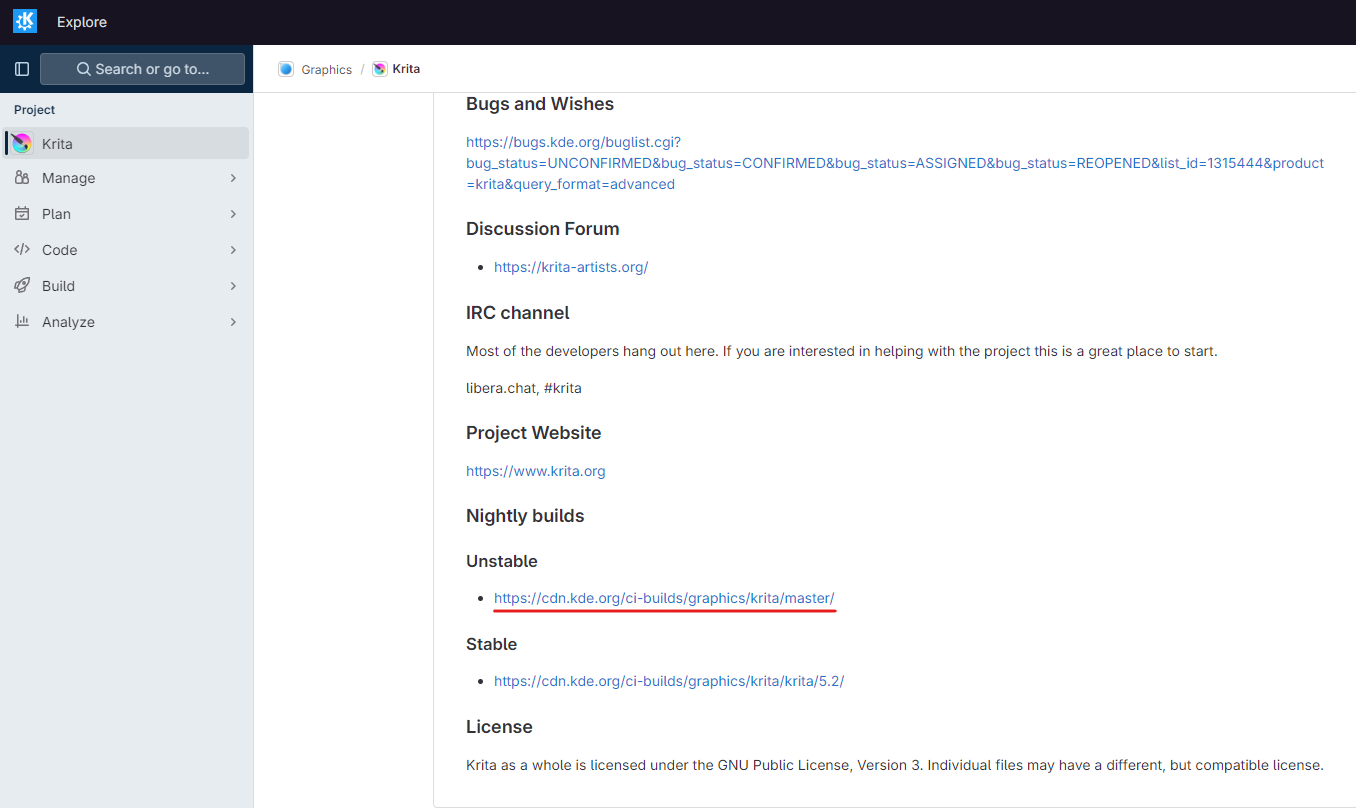Open the Manage menu item

point(127,178)
